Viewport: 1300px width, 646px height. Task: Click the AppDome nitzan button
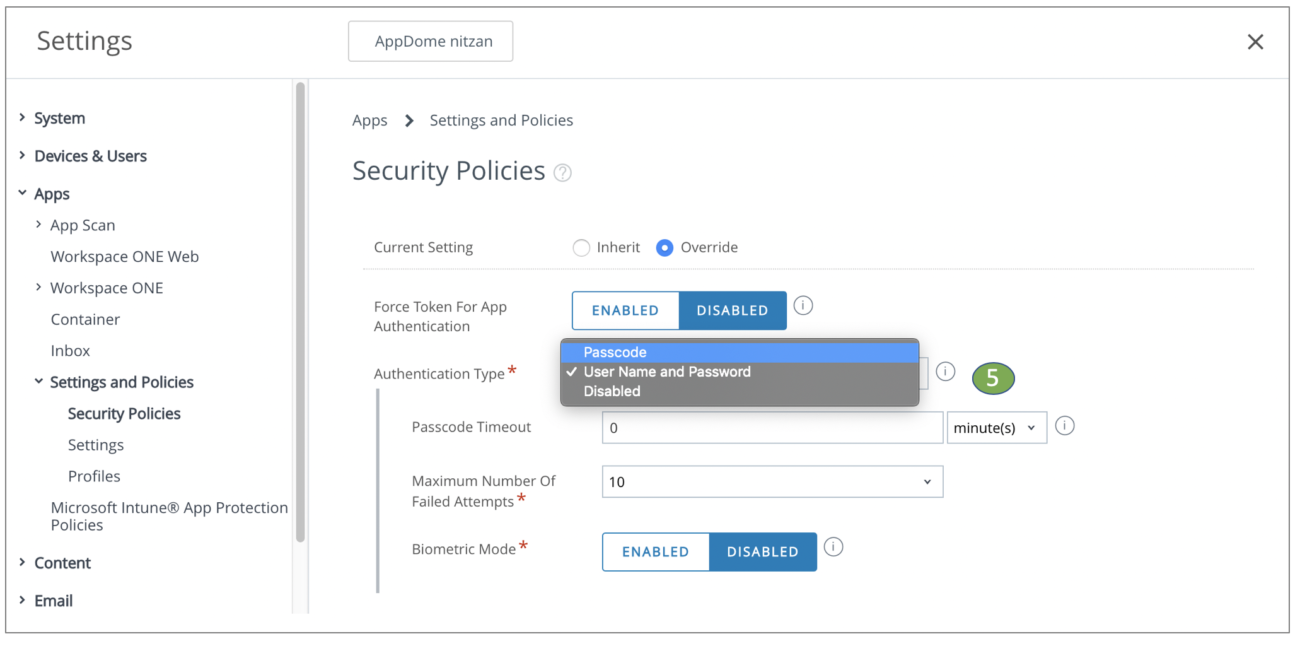(x=430, y=41)
